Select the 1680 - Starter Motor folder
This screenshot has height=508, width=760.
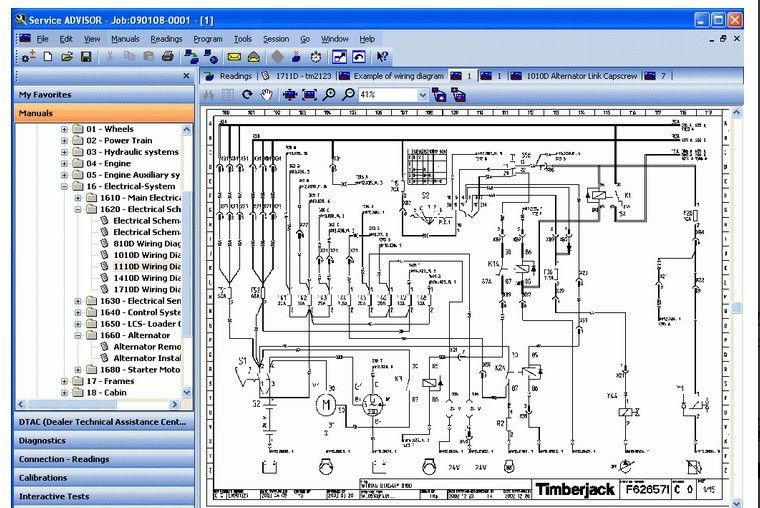click(140, 370)
